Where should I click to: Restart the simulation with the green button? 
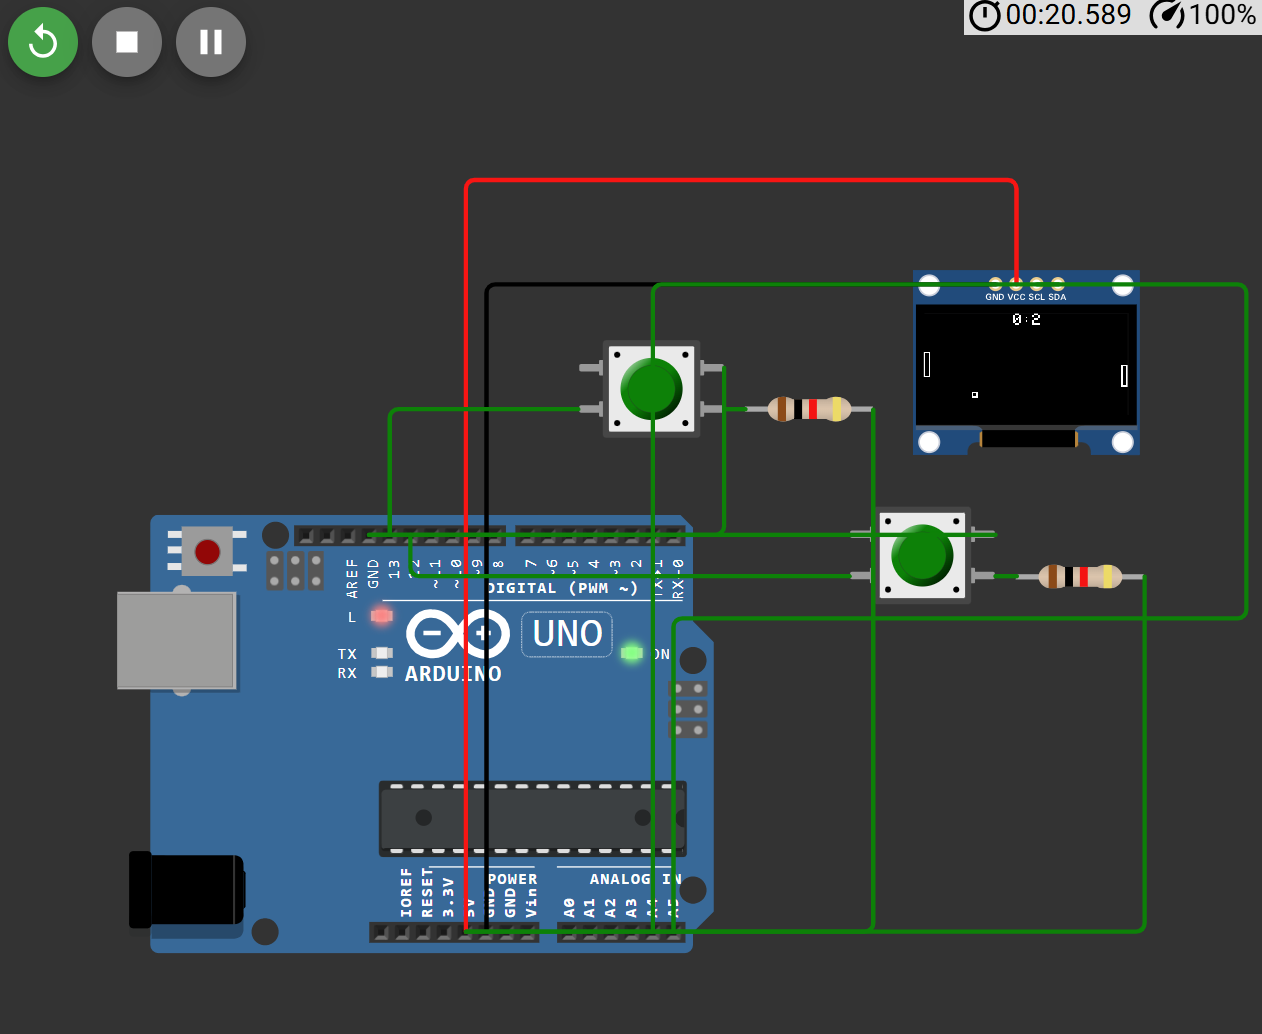pos(43,42)
